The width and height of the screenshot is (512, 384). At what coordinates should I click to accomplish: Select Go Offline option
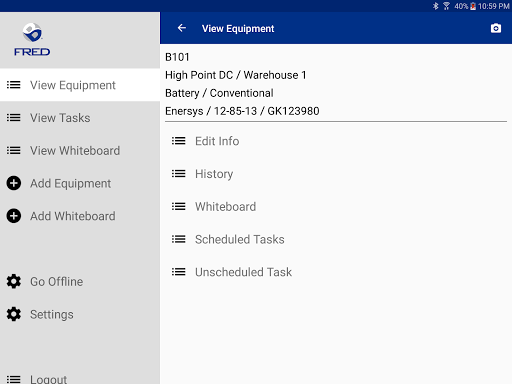point(80,281)
